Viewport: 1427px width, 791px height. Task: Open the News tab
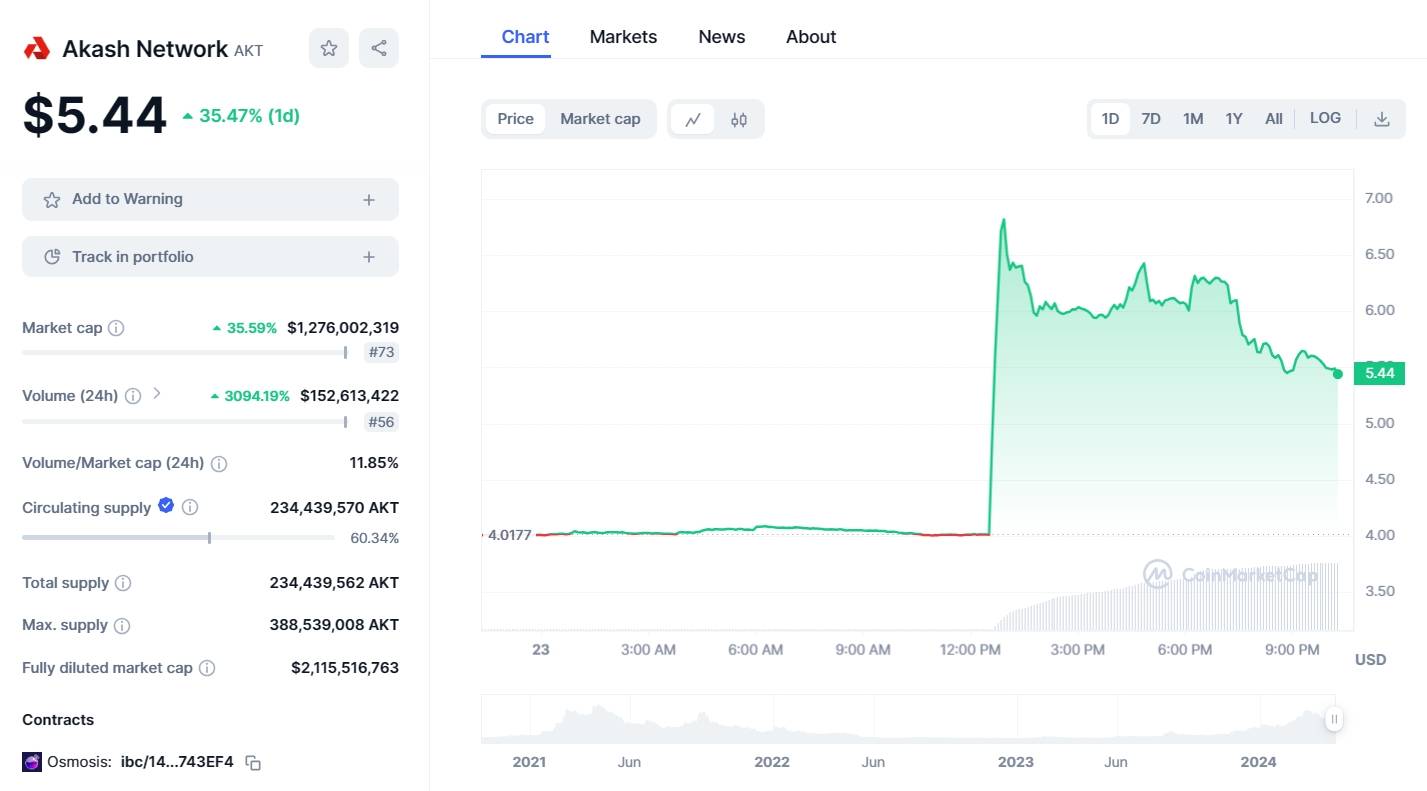[x=722, y=37]
